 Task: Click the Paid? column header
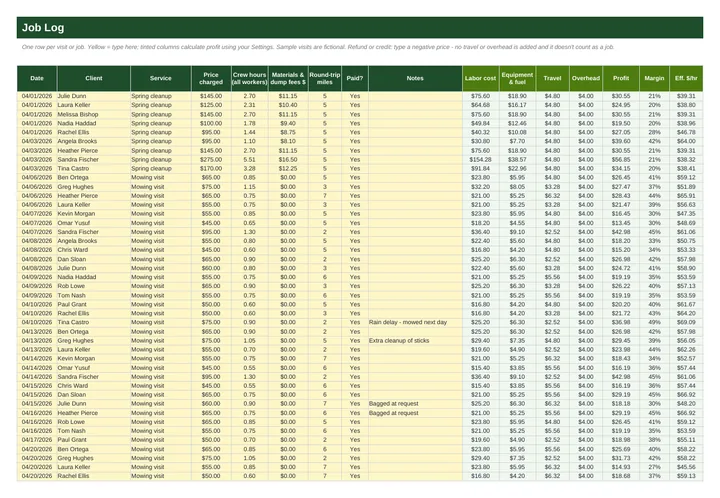tap(354, 78)
